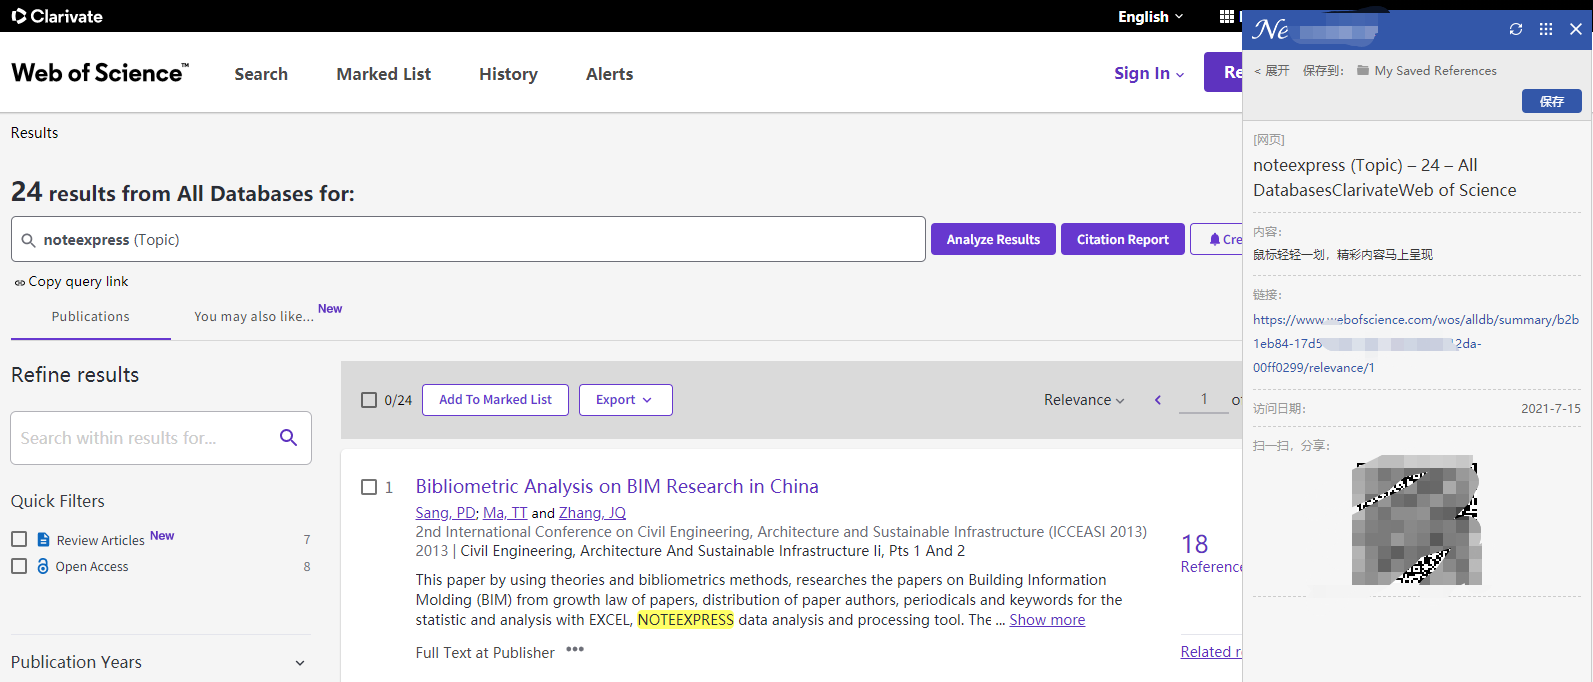Open the Marked List menu item
Viewport: 1593px width, 682px height.
384,74
